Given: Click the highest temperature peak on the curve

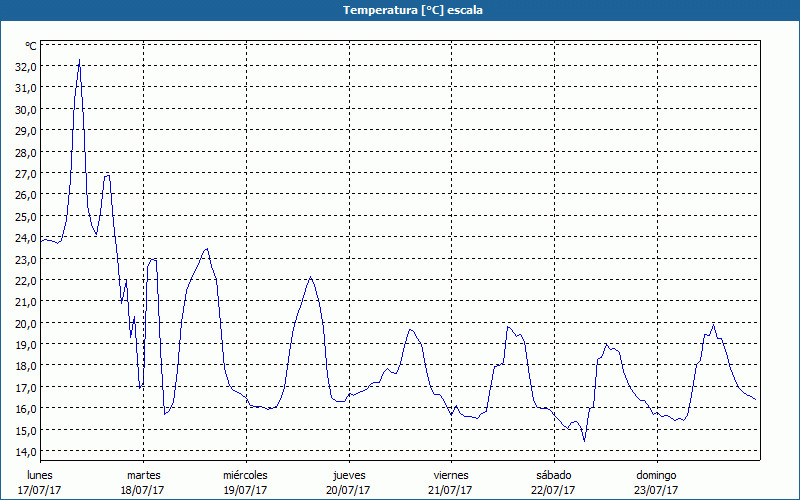Looking at the screenshot, I should [x=79, y=60].
